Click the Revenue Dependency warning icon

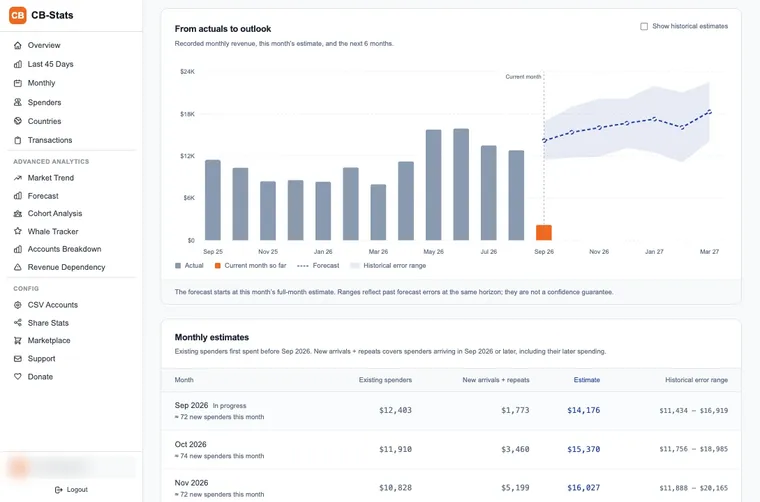tap(18, 267)
